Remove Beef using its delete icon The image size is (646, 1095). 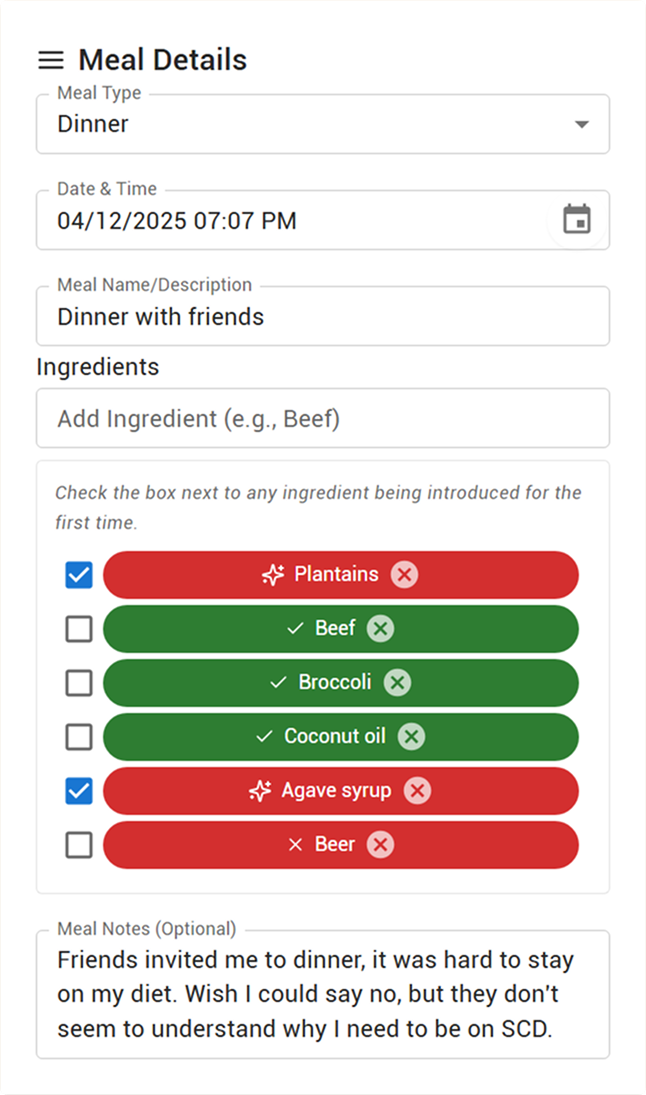tap(381, 629)
